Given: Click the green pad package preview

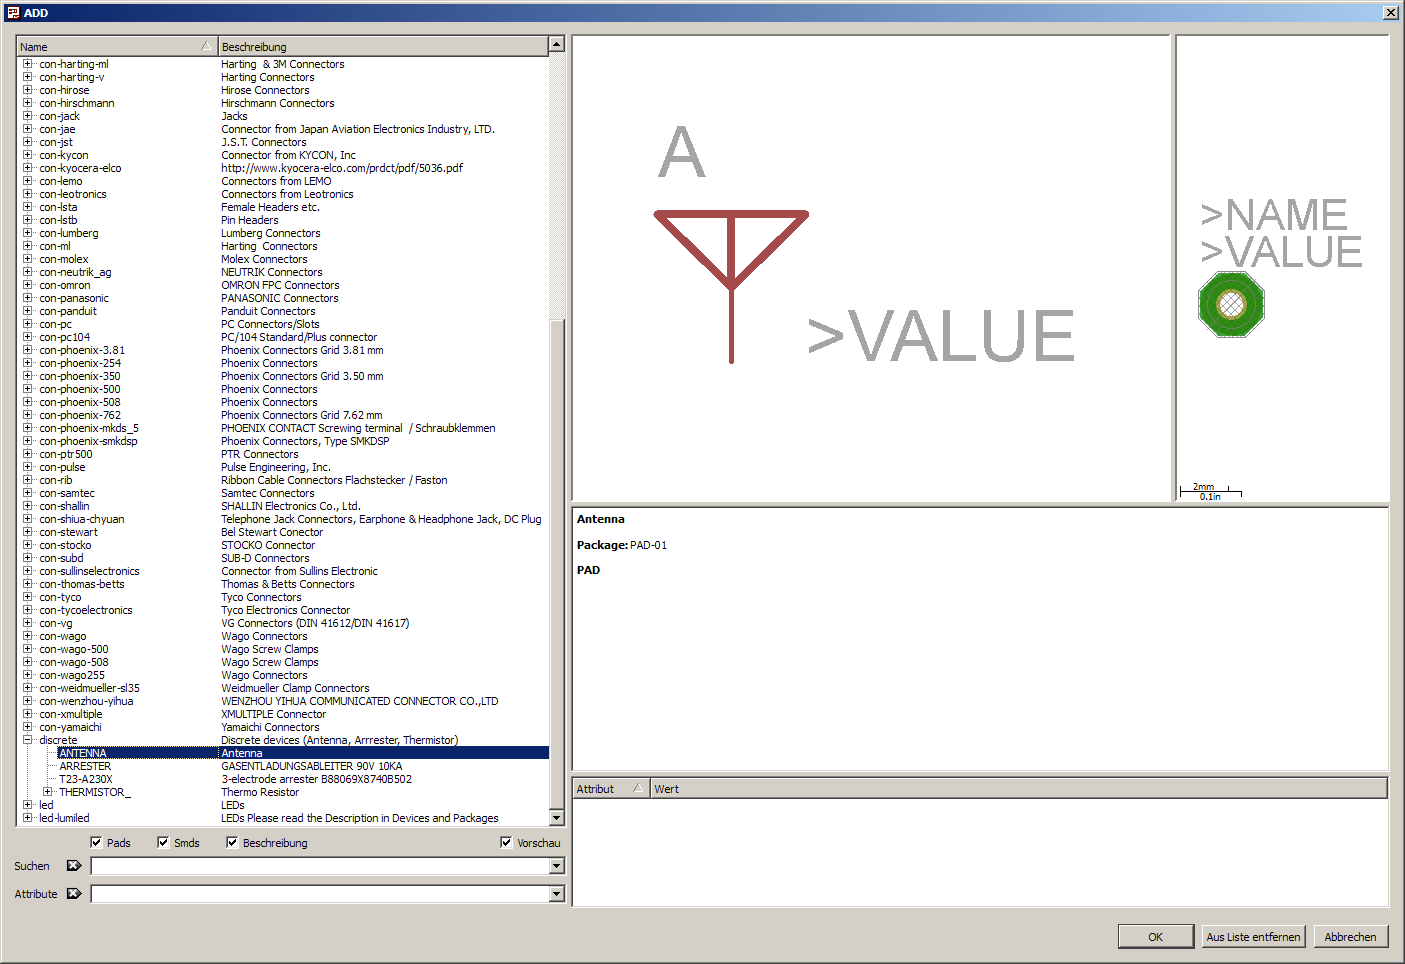Looking at the screenshot, I should [1231, 305].
